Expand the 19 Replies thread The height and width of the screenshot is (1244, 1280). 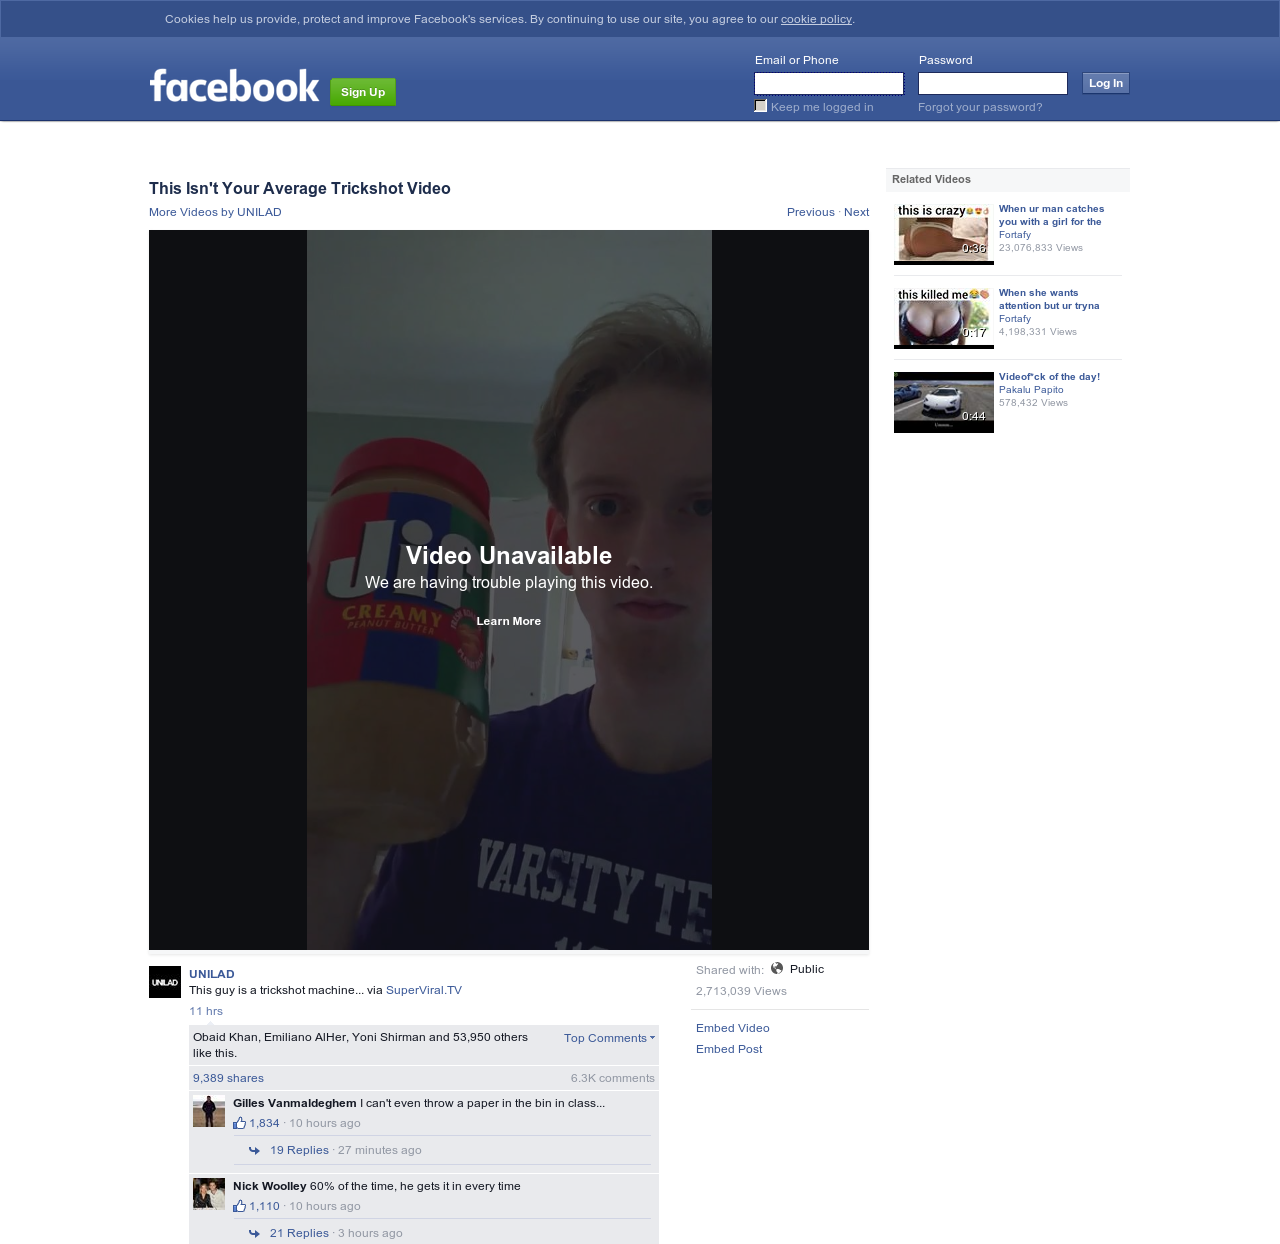tap(299, 1150)
